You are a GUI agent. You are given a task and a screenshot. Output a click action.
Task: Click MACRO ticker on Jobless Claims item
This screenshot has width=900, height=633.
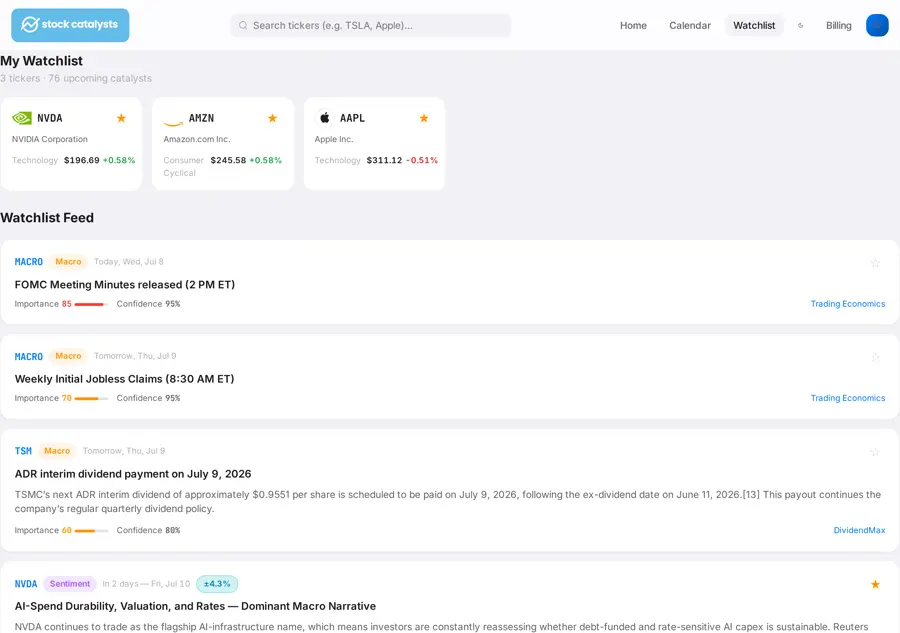pos(29,356)
